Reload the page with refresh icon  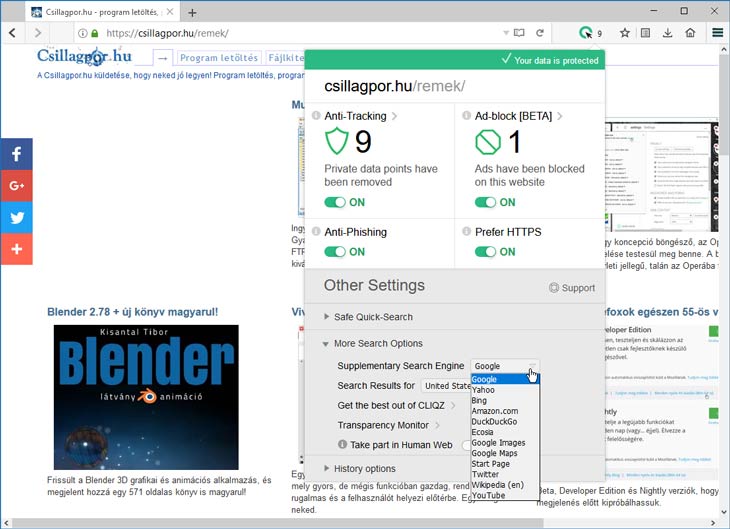[540, 33]
